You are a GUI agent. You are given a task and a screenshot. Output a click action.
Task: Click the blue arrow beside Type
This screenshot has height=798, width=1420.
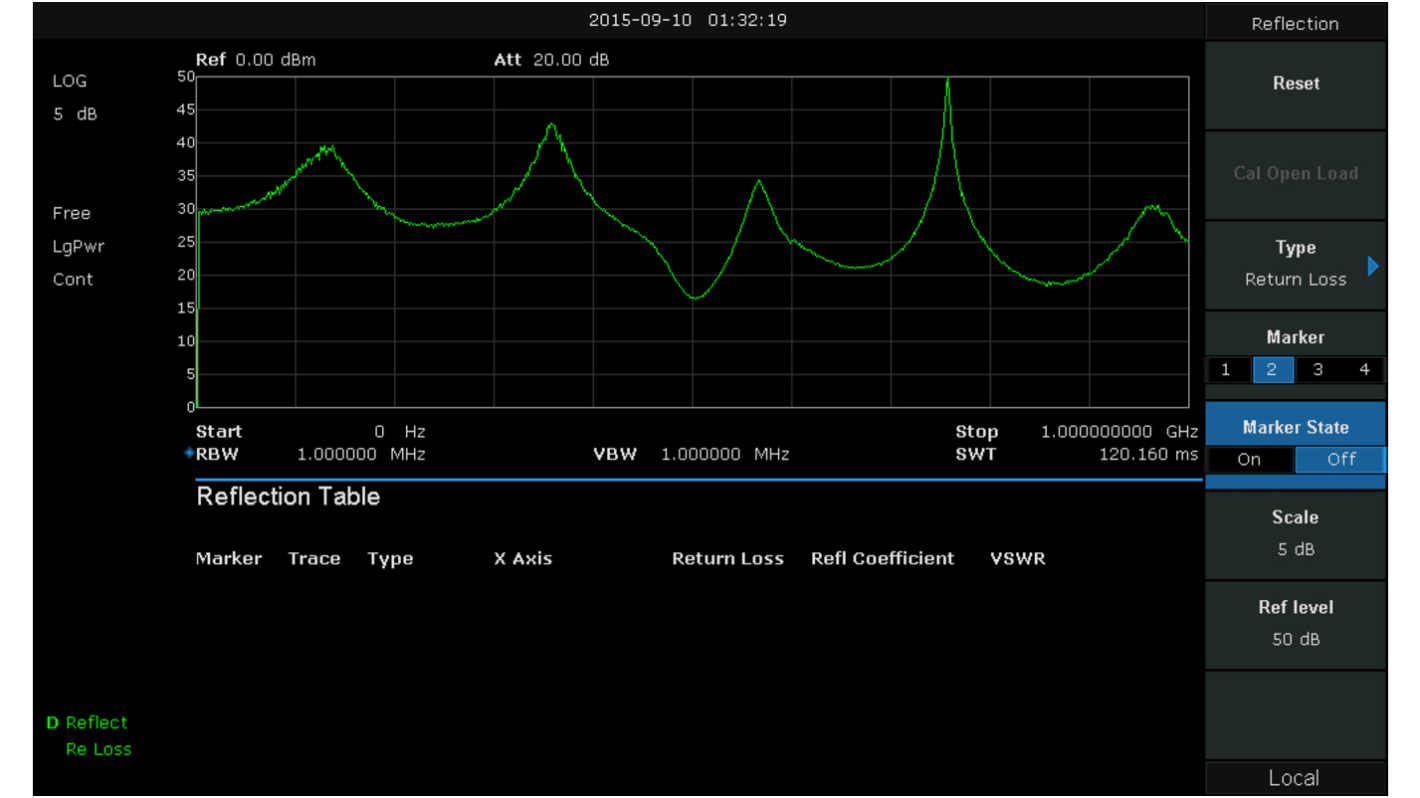[x=1373, y=266]
